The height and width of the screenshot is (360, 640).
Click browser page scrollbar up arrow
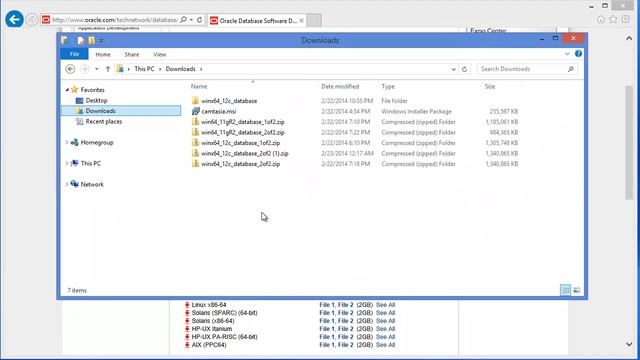[629, 38]
